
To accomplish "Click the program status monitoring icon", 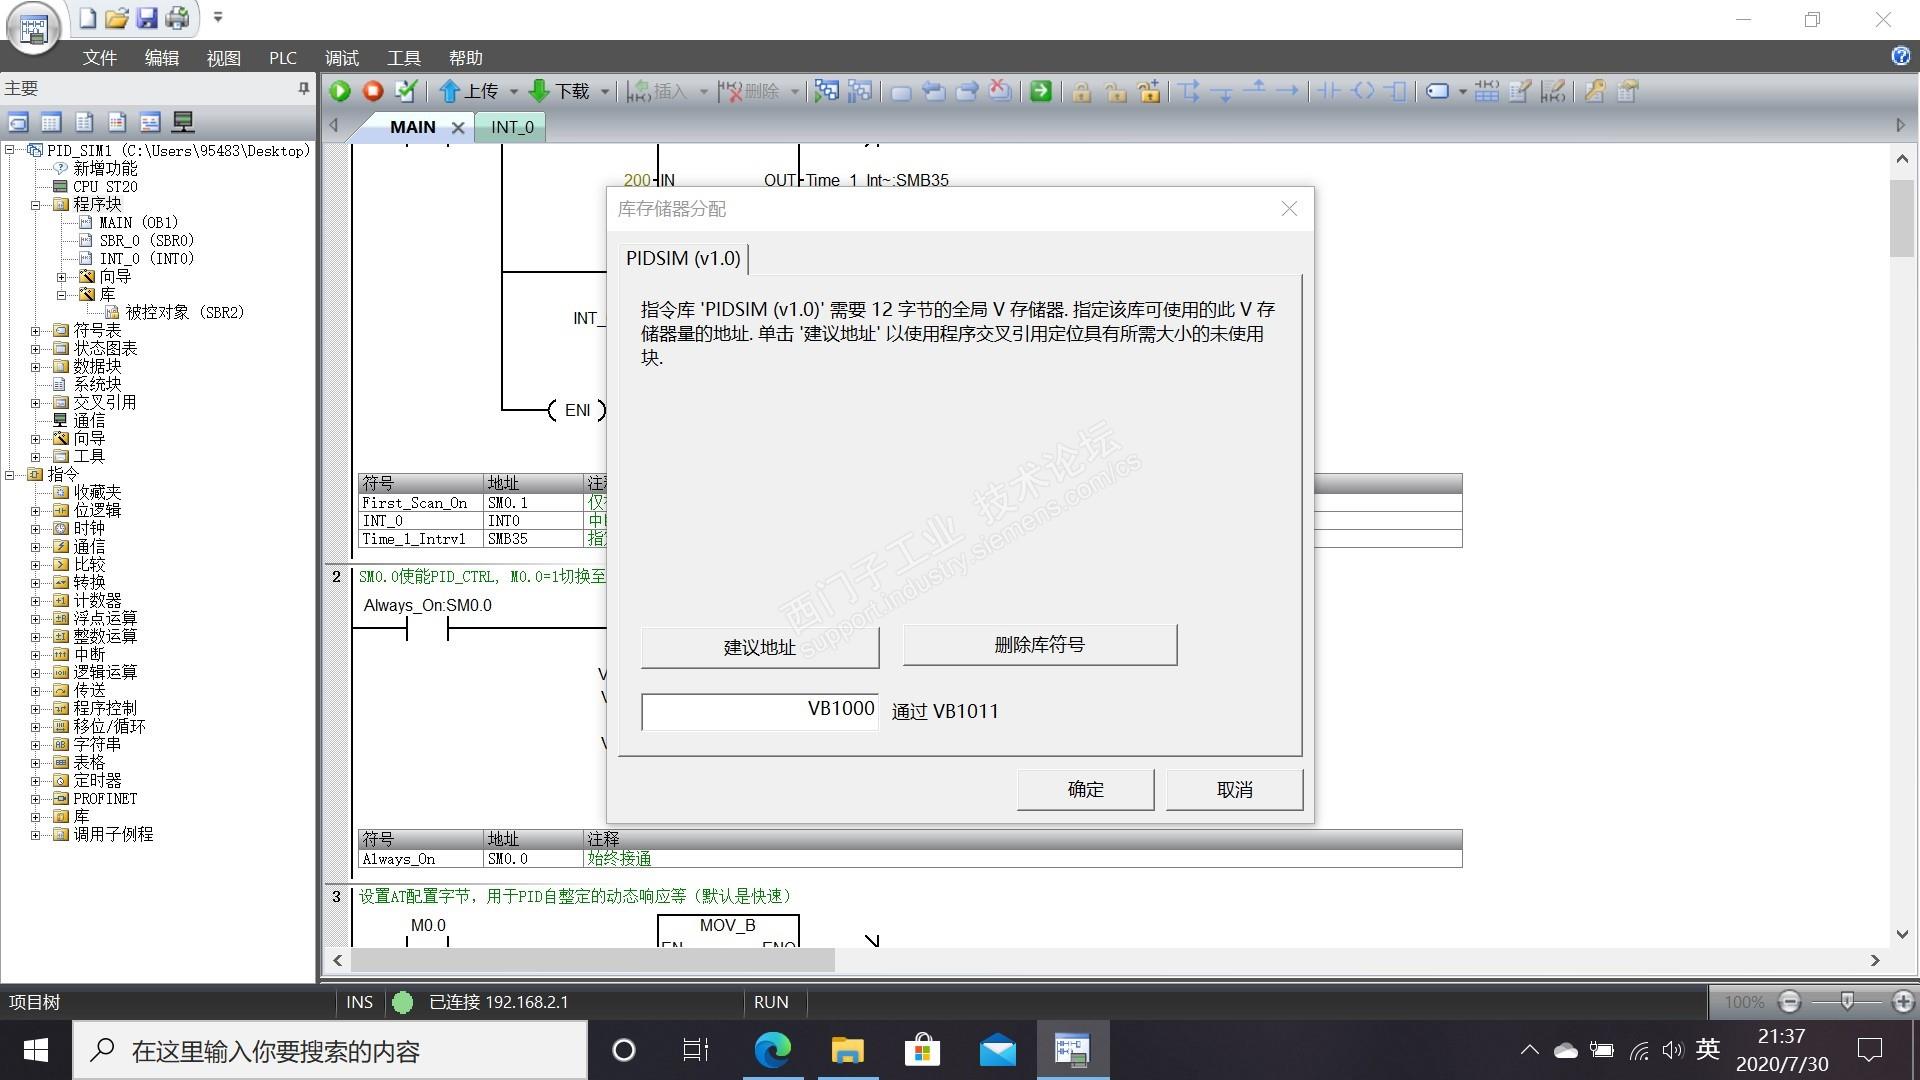I will tap(826, 91).
